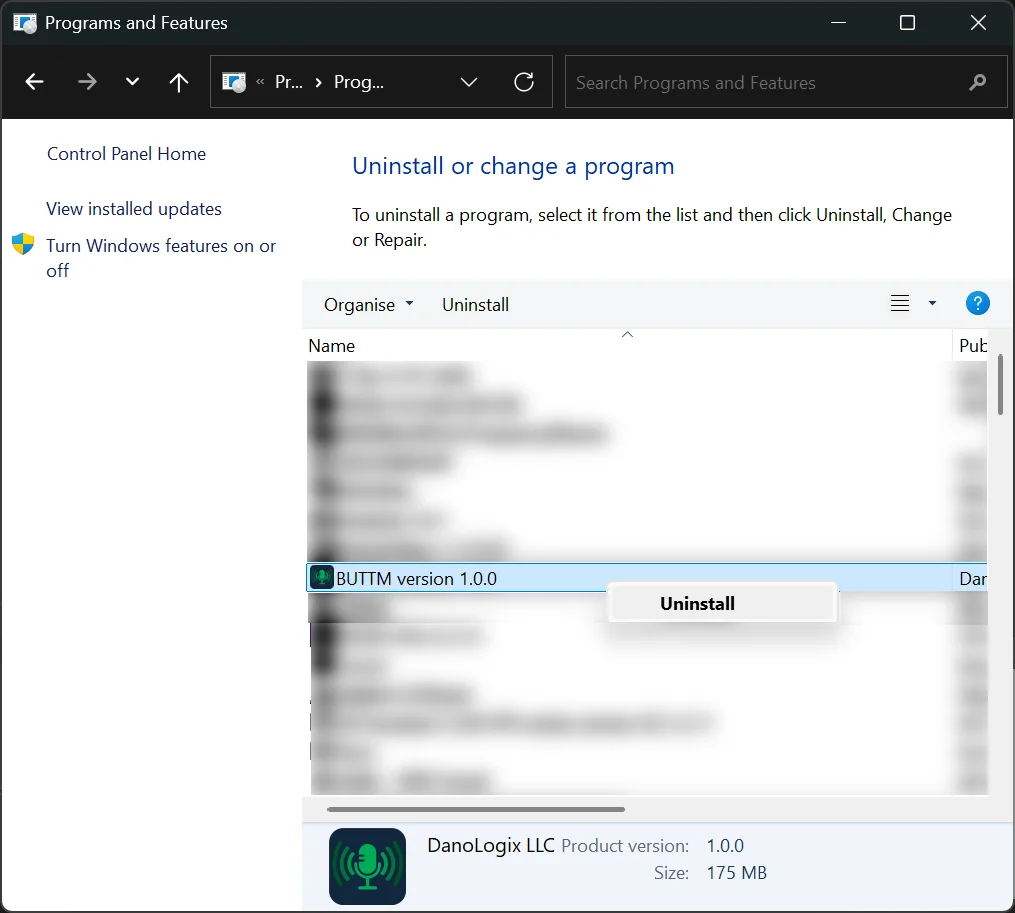1015x913 pixels.
Task: Click the forward navigation arrow
Action: pyautogui.click(x=87, y=82)
